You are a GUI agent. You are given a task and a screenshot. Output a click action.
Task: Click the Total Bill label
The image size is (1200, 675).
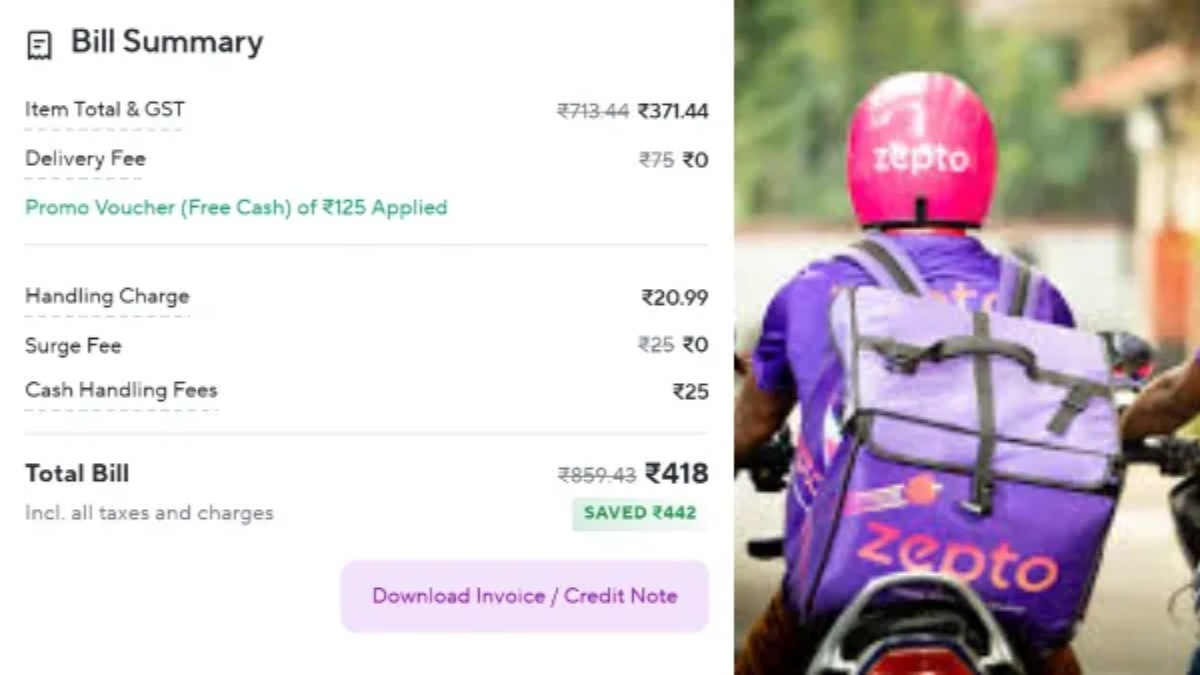(x=77, y=474)
